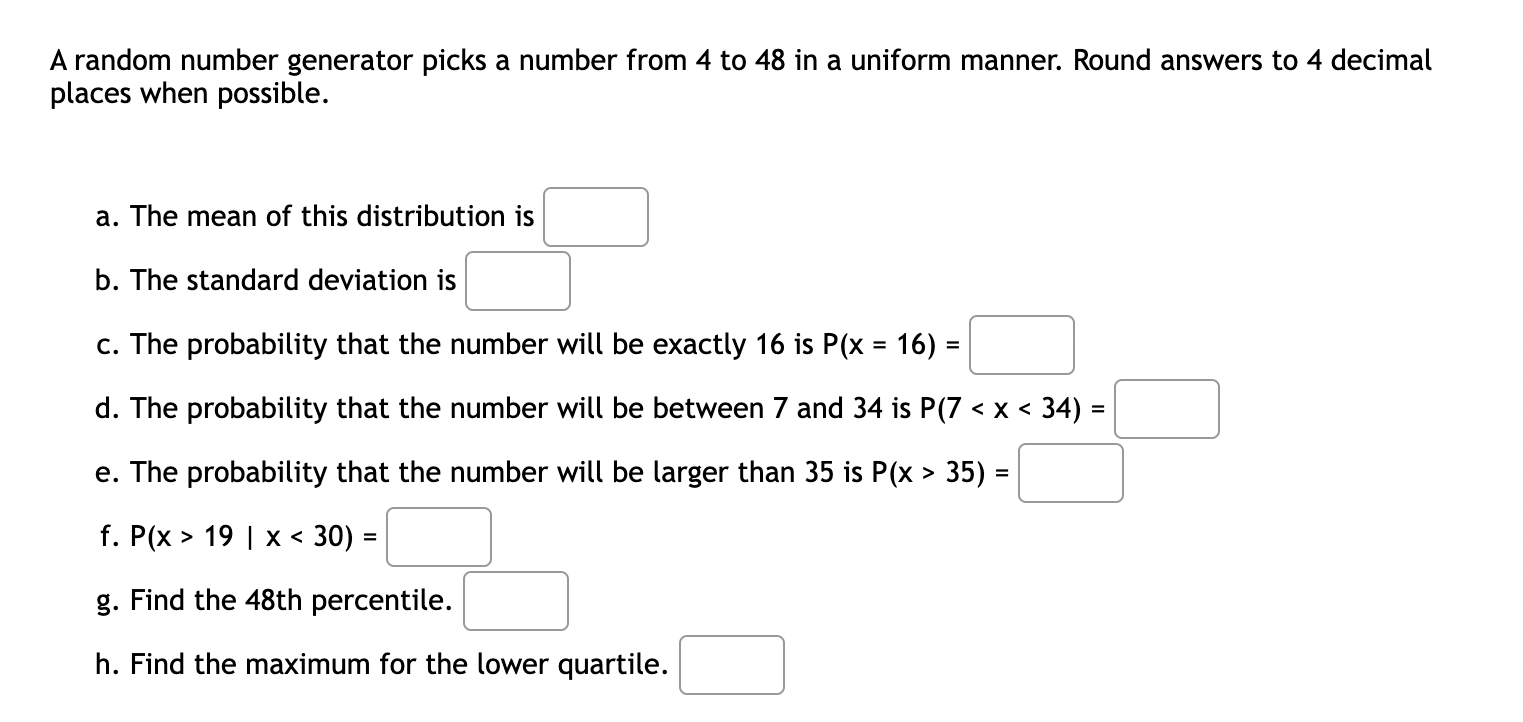Viewport: 1523px width, 722px height.
Task: Click the P(7 < x < 34) answer box
Action: pos(1167,409)
